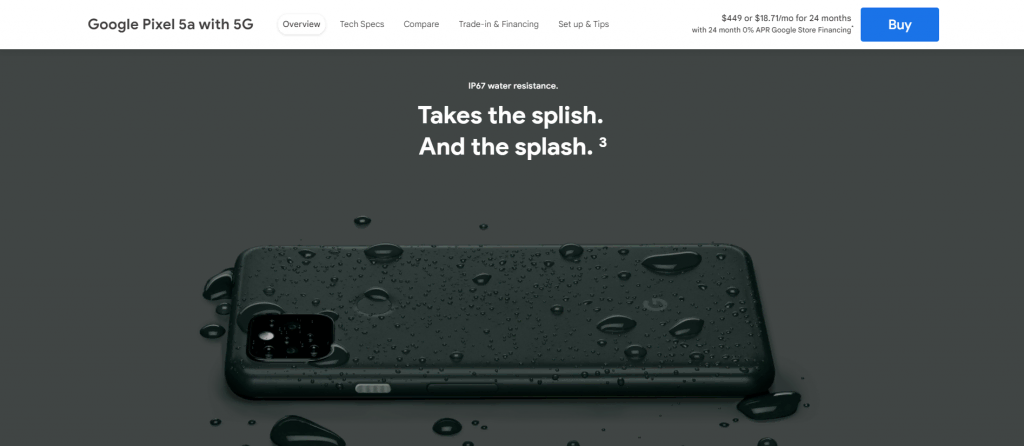Click the 'Takes the splish.' headline
This screenshot has width=1024, height=446.
(x=510, y=115)
